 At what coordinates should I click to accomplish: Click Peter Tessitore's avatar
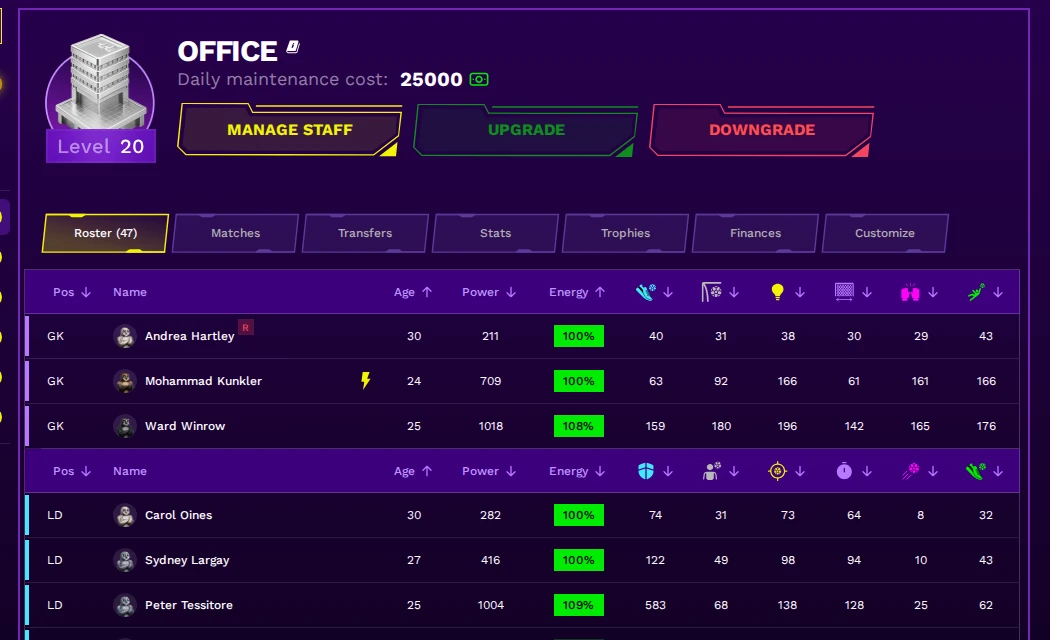click(125, 605)
